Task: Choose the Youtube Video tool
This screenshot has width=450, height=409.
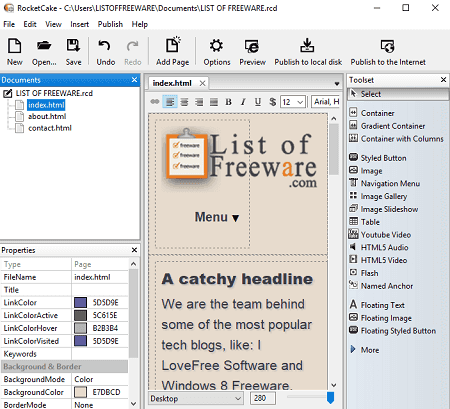Action: 380,235
